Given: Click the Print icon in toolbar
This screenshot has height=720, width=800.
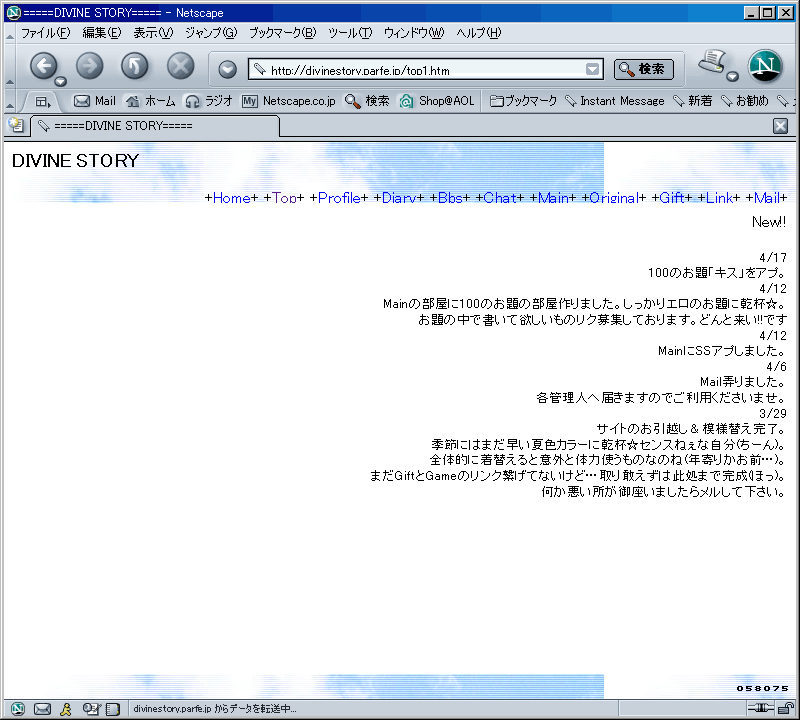Looking at the screenshot, I should point(712,62).
